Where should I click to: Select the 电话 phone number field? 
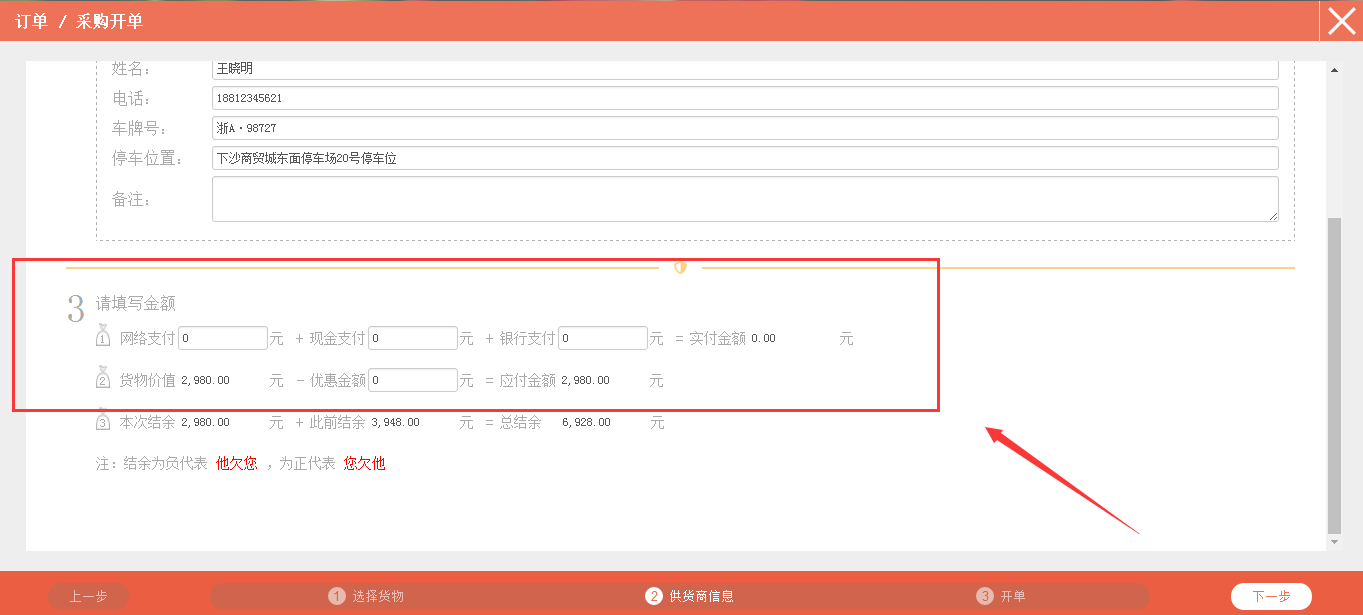[745, 98]
